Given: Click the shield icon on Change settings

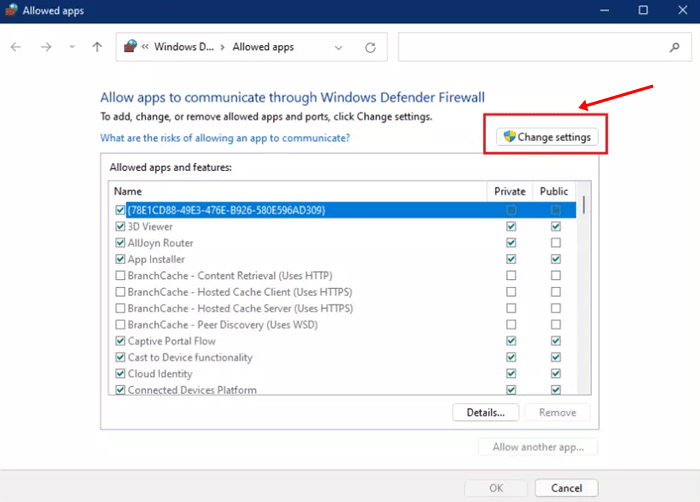Looking at the screenshot, I should (509, 137).
